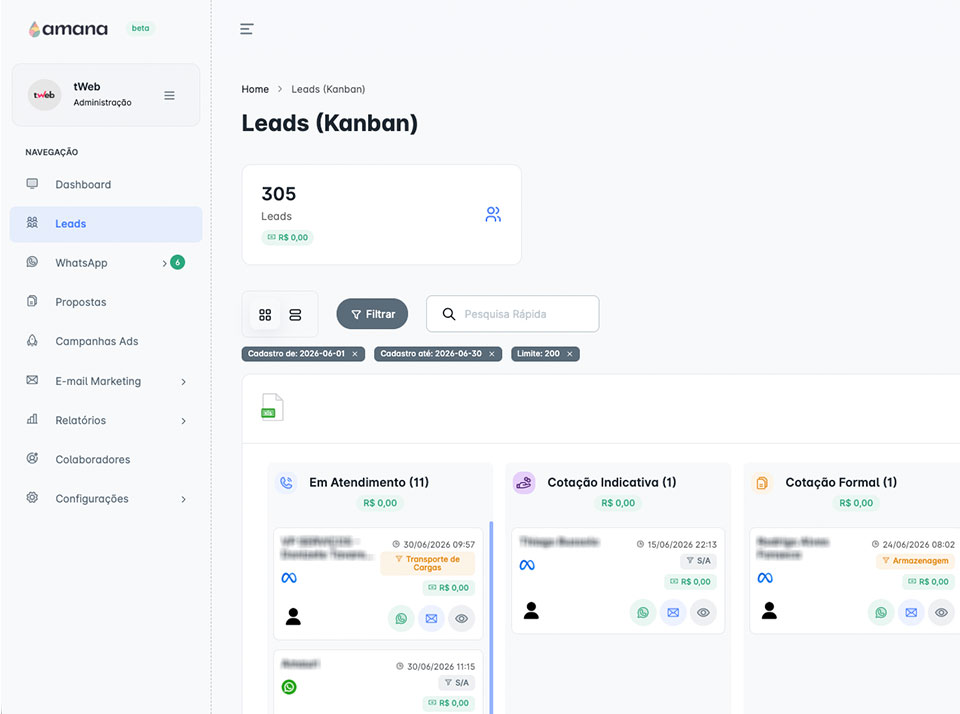960x714 pixels.
Task: Switch to list view layout
Action: point(295,315)
